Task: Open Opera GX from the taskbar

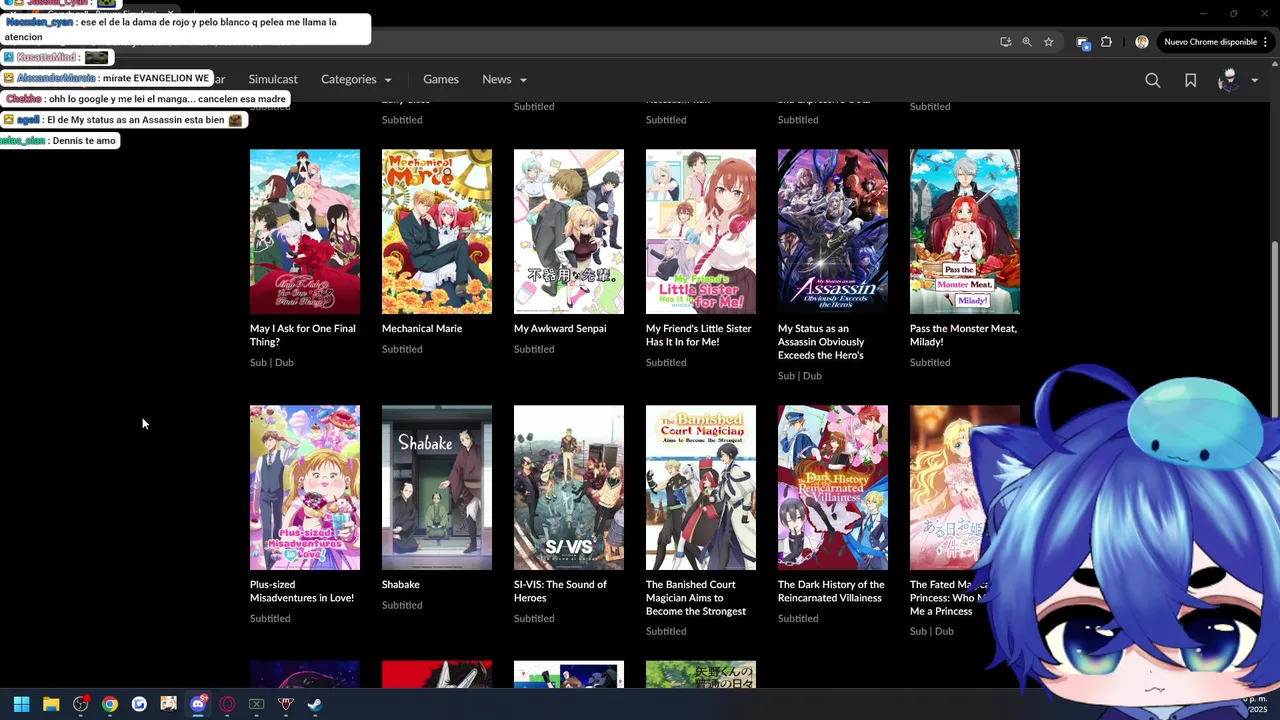Action: click(227, 704)
